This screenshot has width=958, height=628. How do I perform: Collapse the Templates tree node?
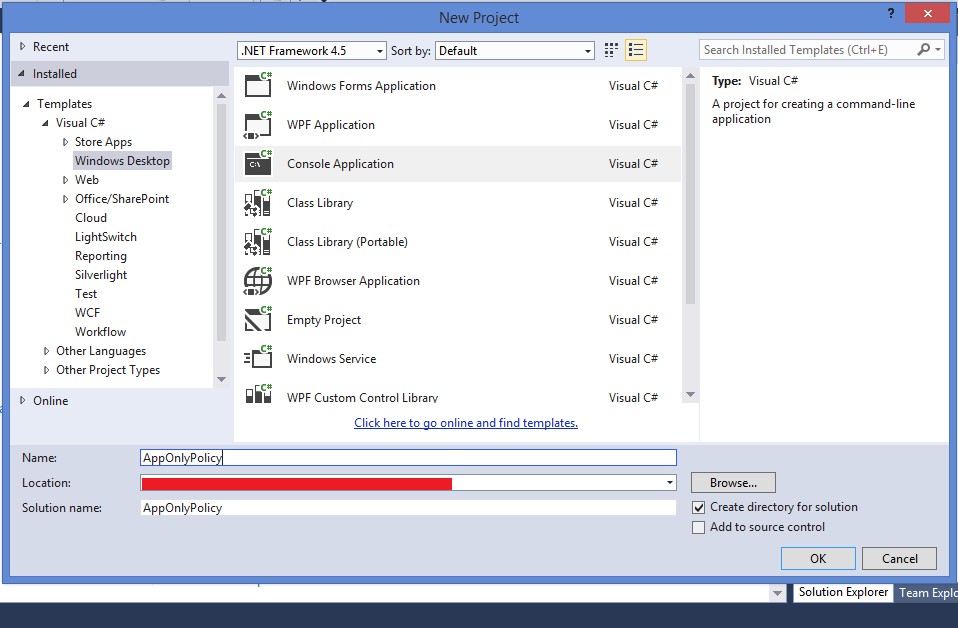coord(26,104)
